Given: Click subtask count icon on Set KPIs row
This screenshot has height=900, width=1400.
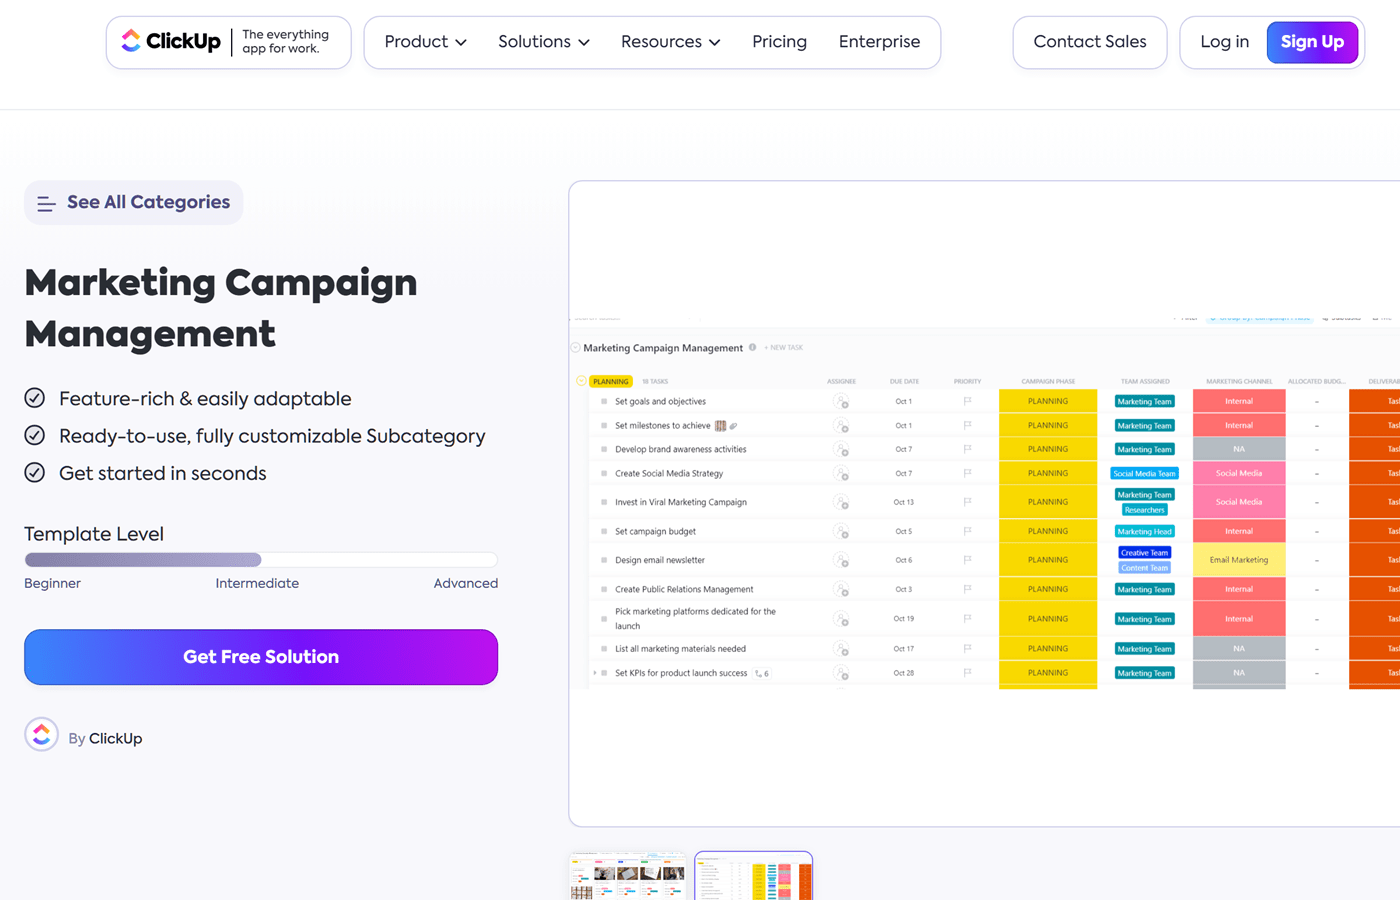Looking at the screenshot, I should click(x=761, y=674).
